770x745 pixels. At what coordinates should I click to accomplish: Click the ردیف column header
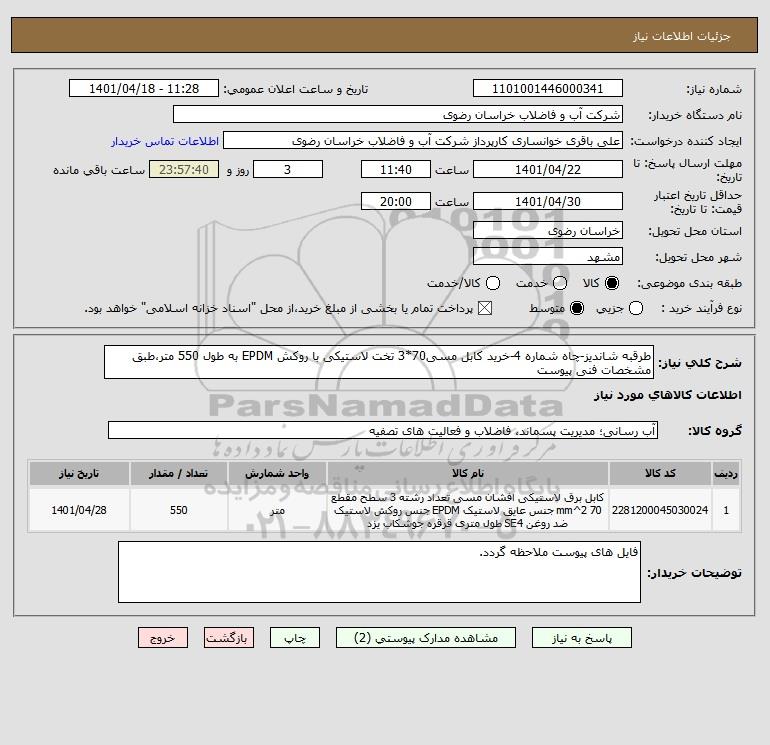(726, 473)
